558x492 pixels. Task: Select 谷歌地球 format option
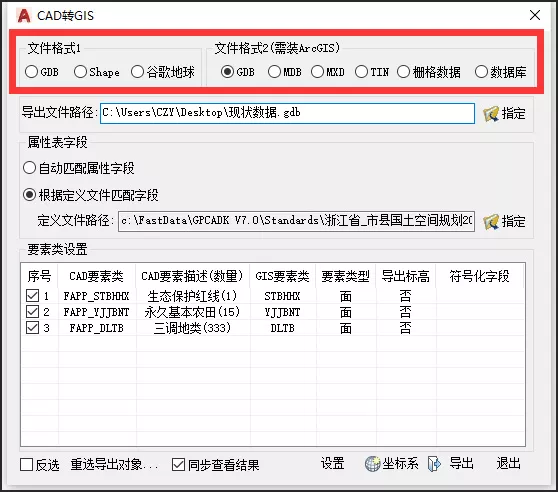click(137, 72)
